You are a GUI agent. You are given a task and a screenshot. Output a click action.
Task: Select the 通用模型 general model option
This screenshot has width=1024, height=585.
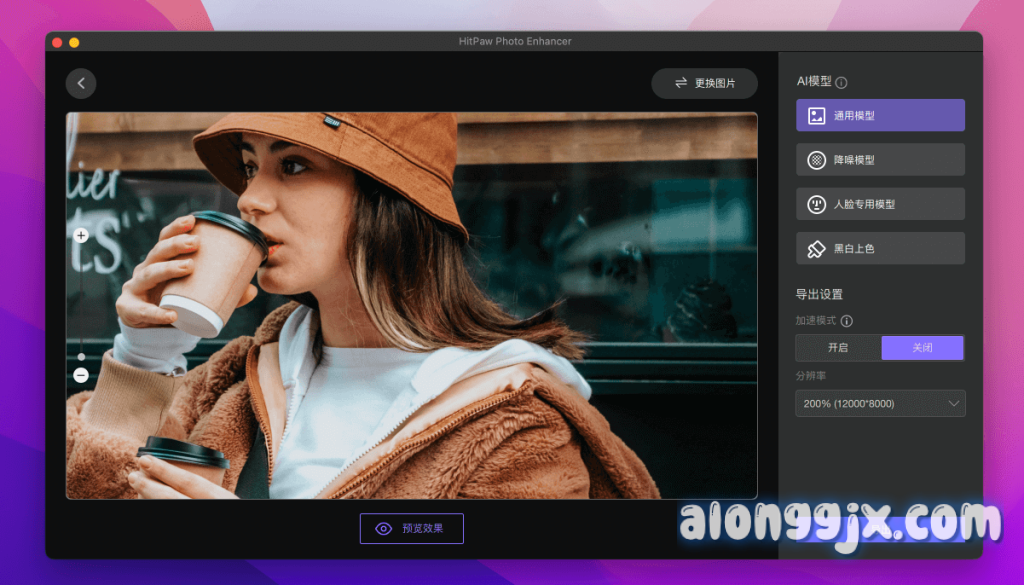[x=880, y=115]
